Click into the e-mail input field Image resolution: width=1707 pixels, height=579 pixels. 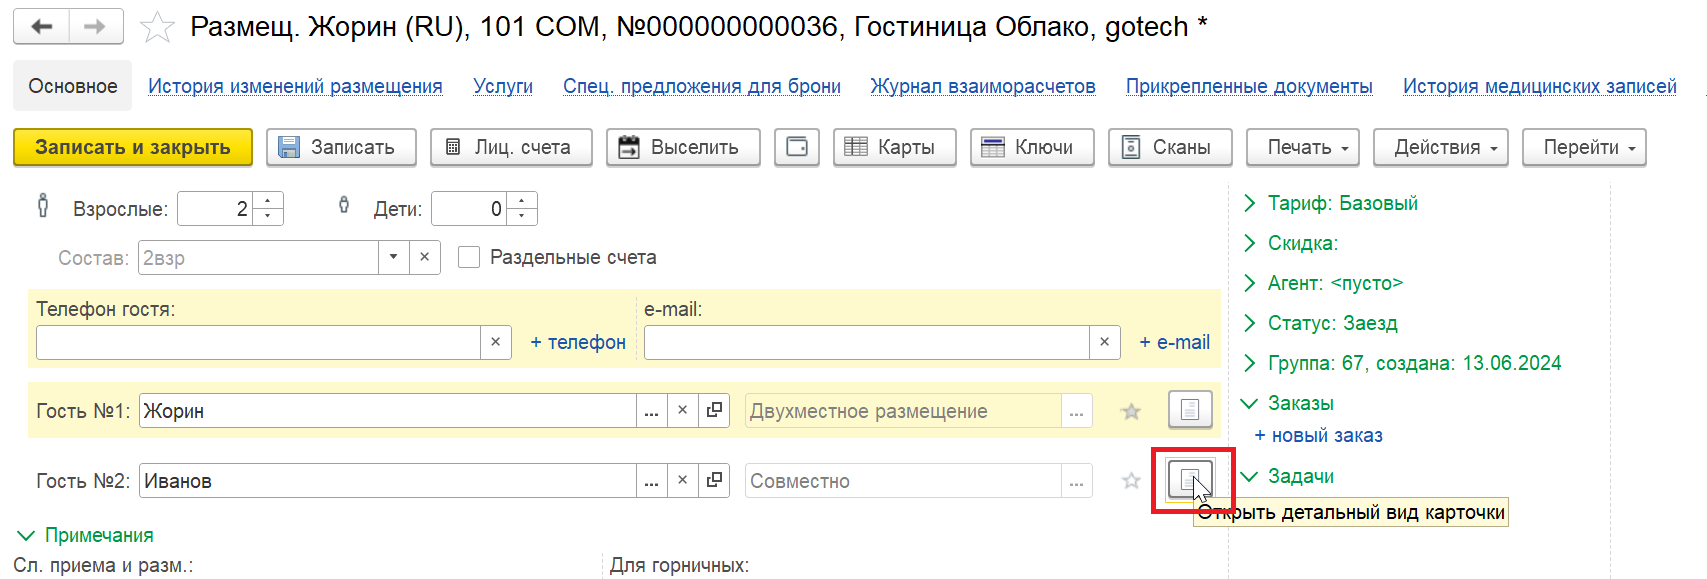pyautogui.click(x=866, y=342)
